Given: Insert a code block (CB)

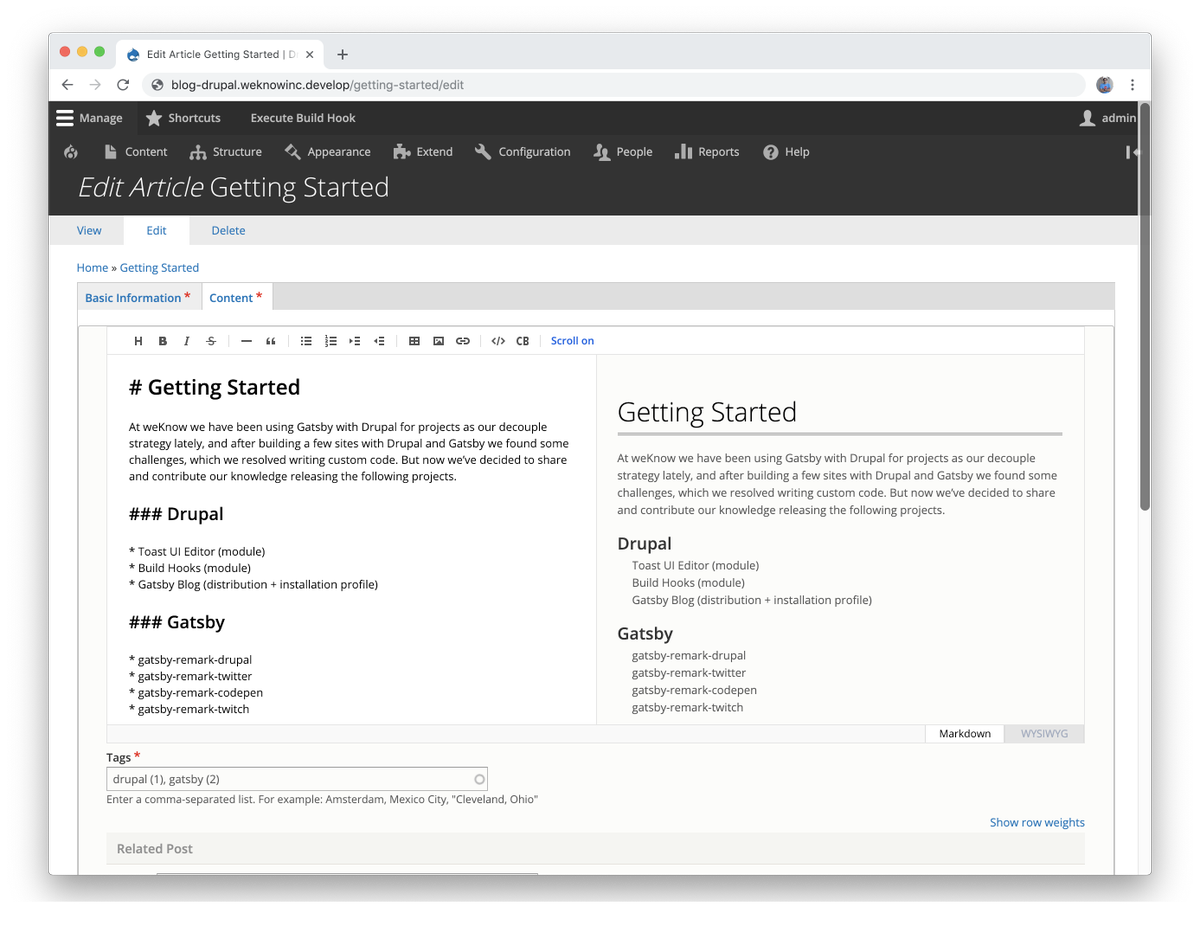Looking at the screenshot, I should (522, 341).
